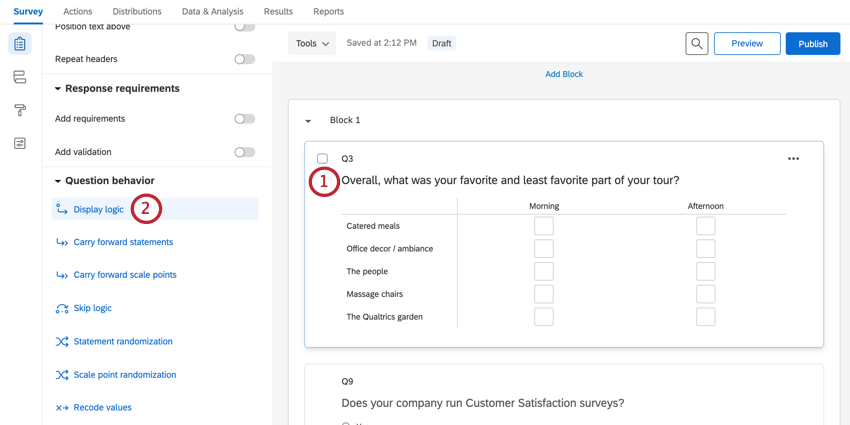Open the look and feel paint roller icon
The image size is (850, 425).
(x=19, y=110)
